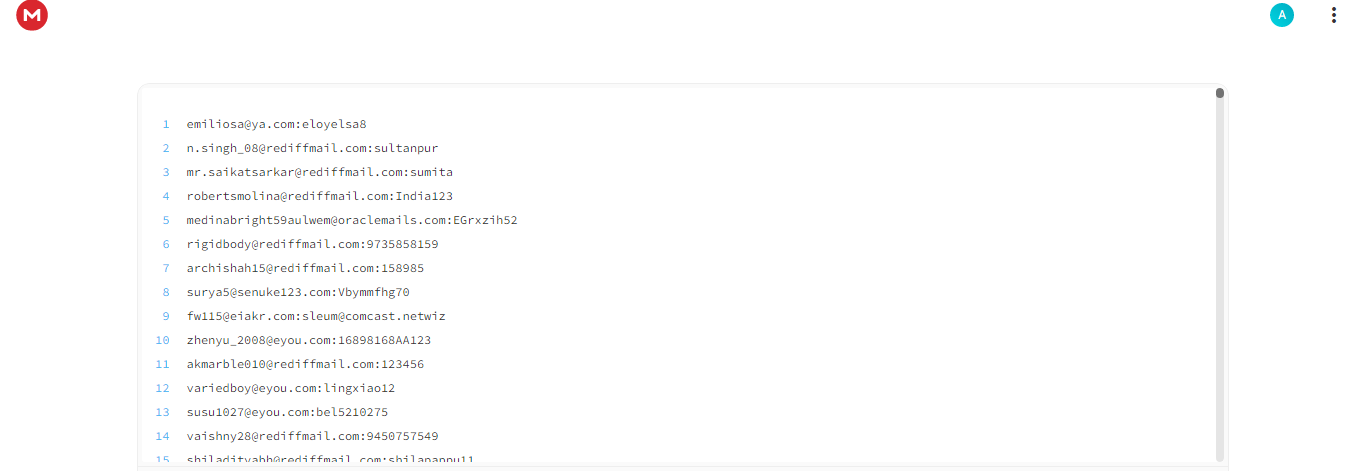Place cursor in the text of line 12

[291, 388]
